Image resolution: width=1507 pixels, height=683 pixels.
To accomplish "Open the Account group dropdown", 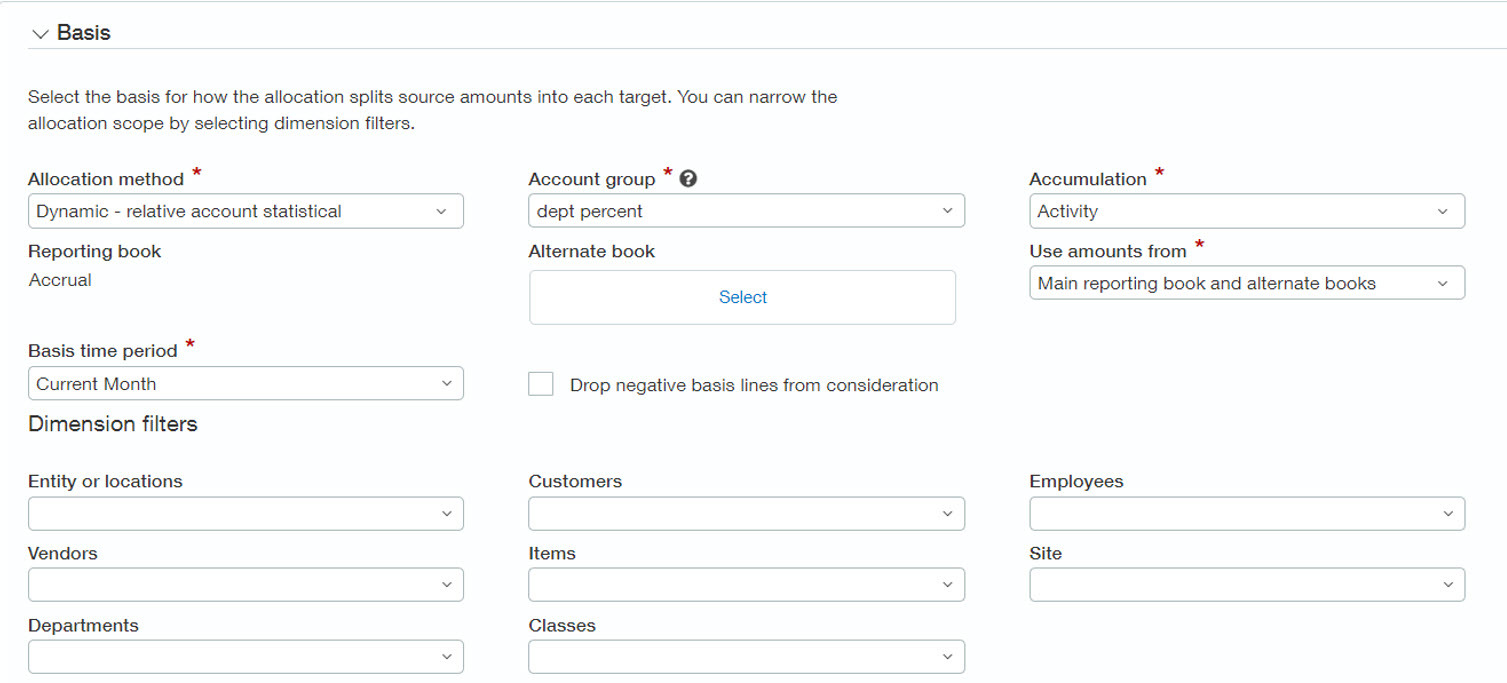I will pyautogui.click(x=746, y=211).
